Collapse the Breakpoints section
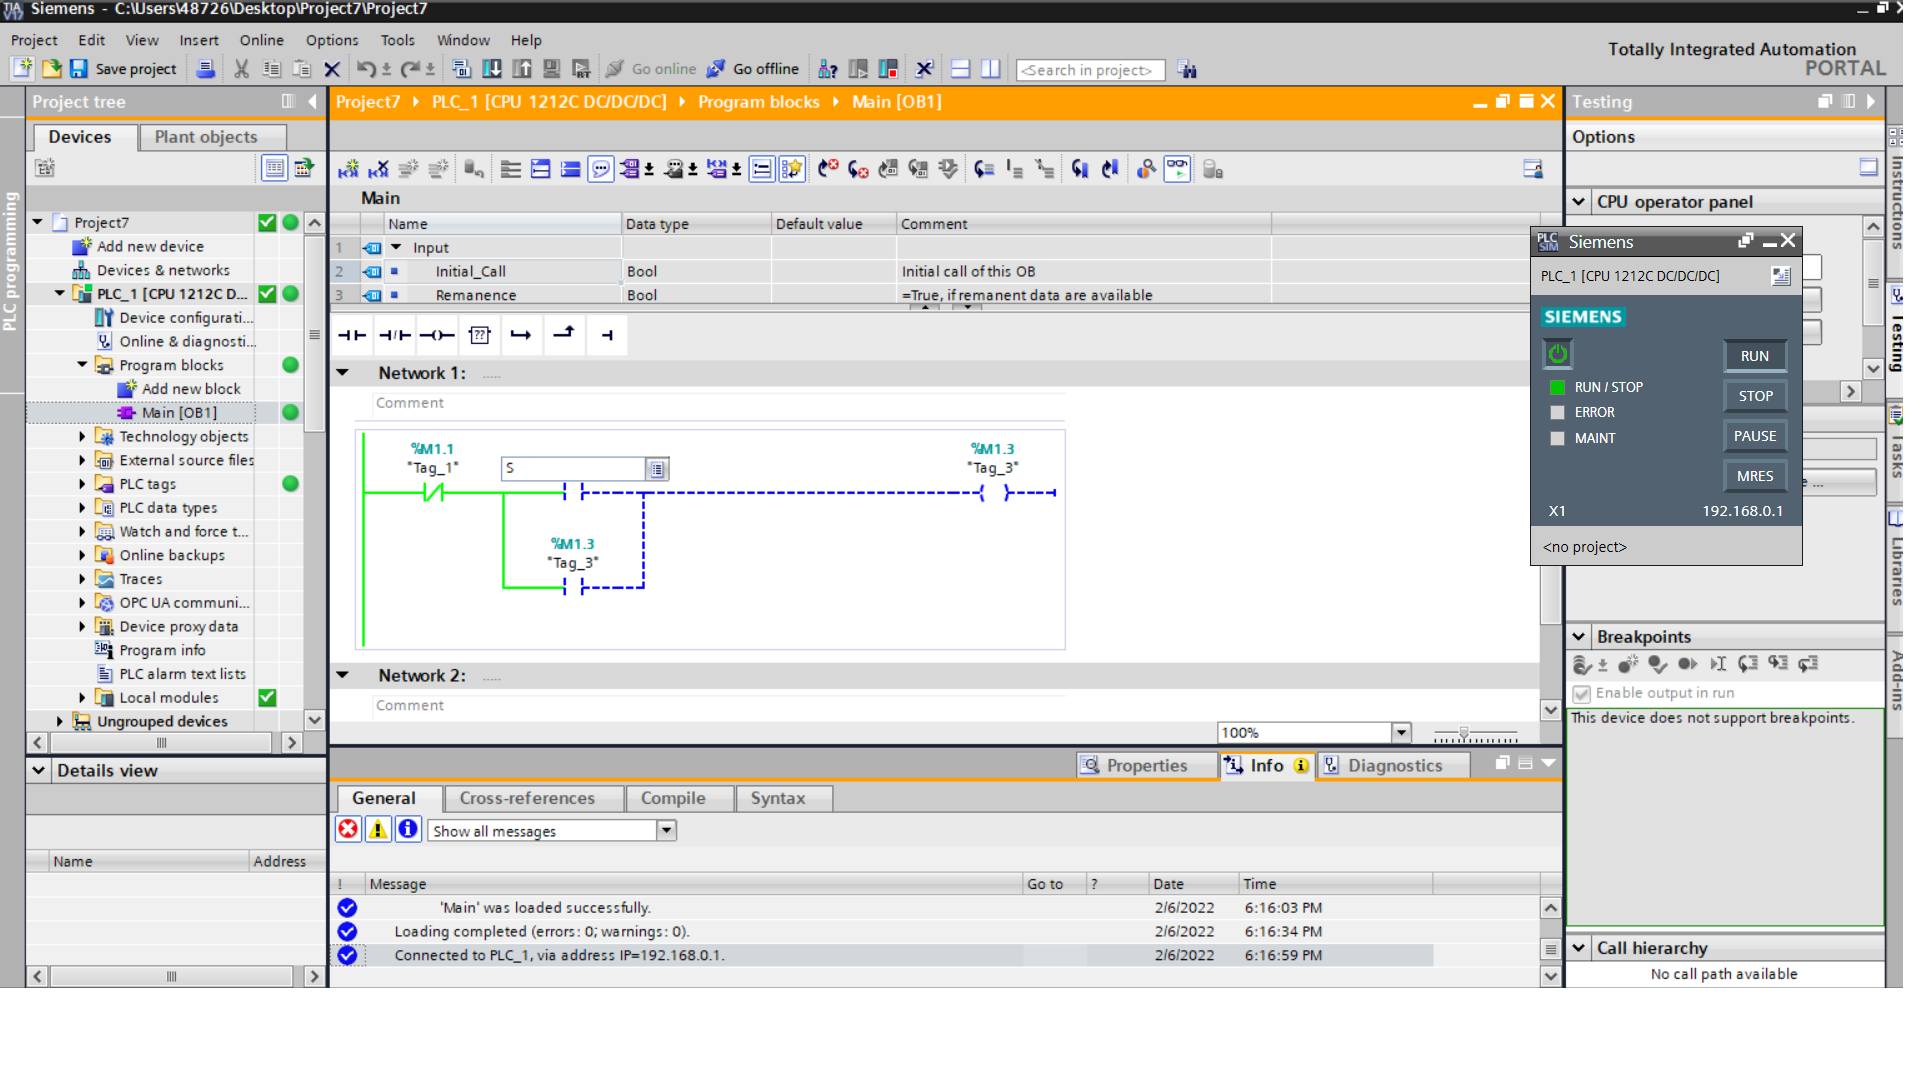Screen dimensions: 1920x1080 pyautogui.click(x=1579, y=637)
